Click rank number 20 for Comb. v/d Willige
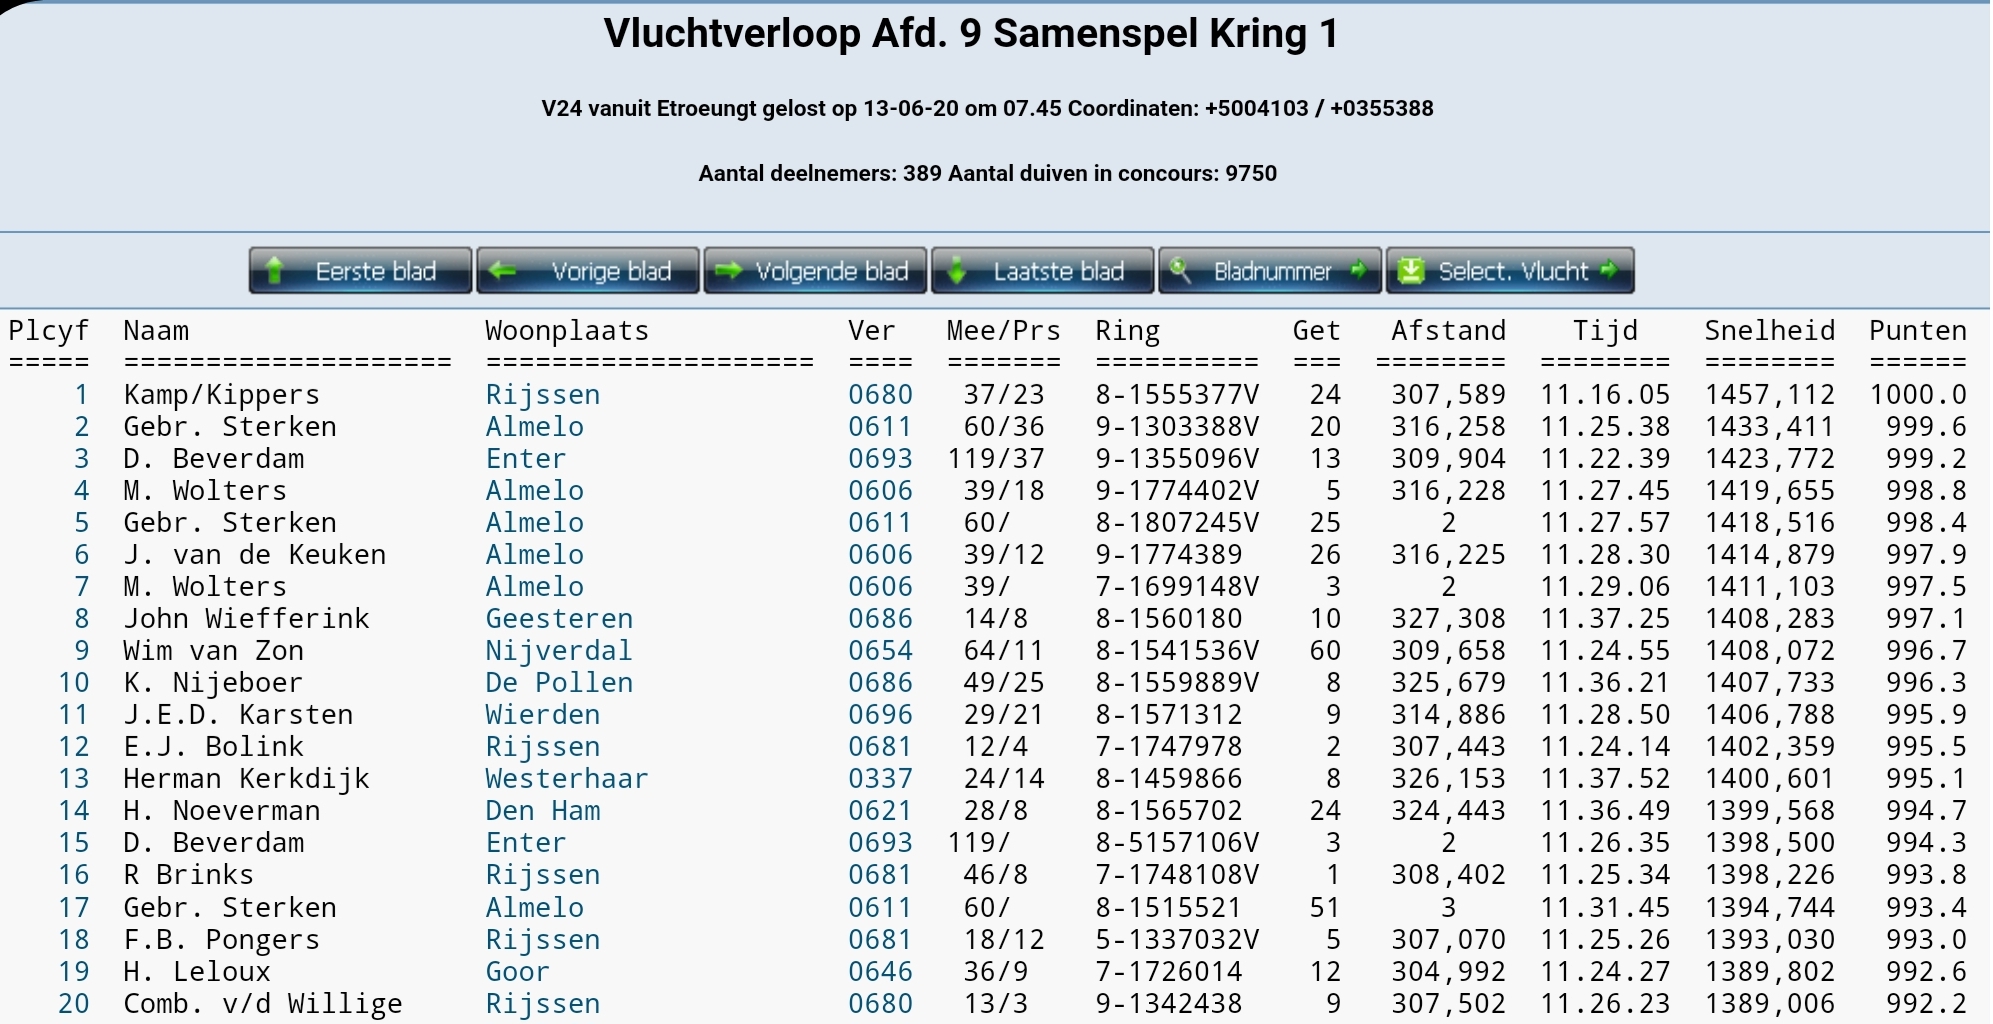Screen dimensions: 1993x1024 point(73,1004)
